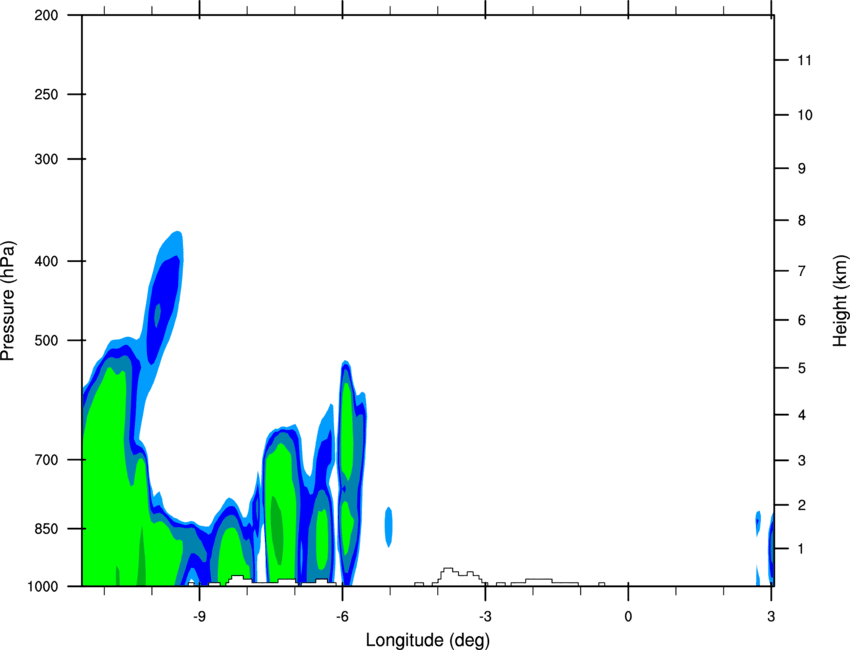The image size is (850, 650).
Task: Click the 5 km height label
Action: pyautogui.click(x=802, y=369)
